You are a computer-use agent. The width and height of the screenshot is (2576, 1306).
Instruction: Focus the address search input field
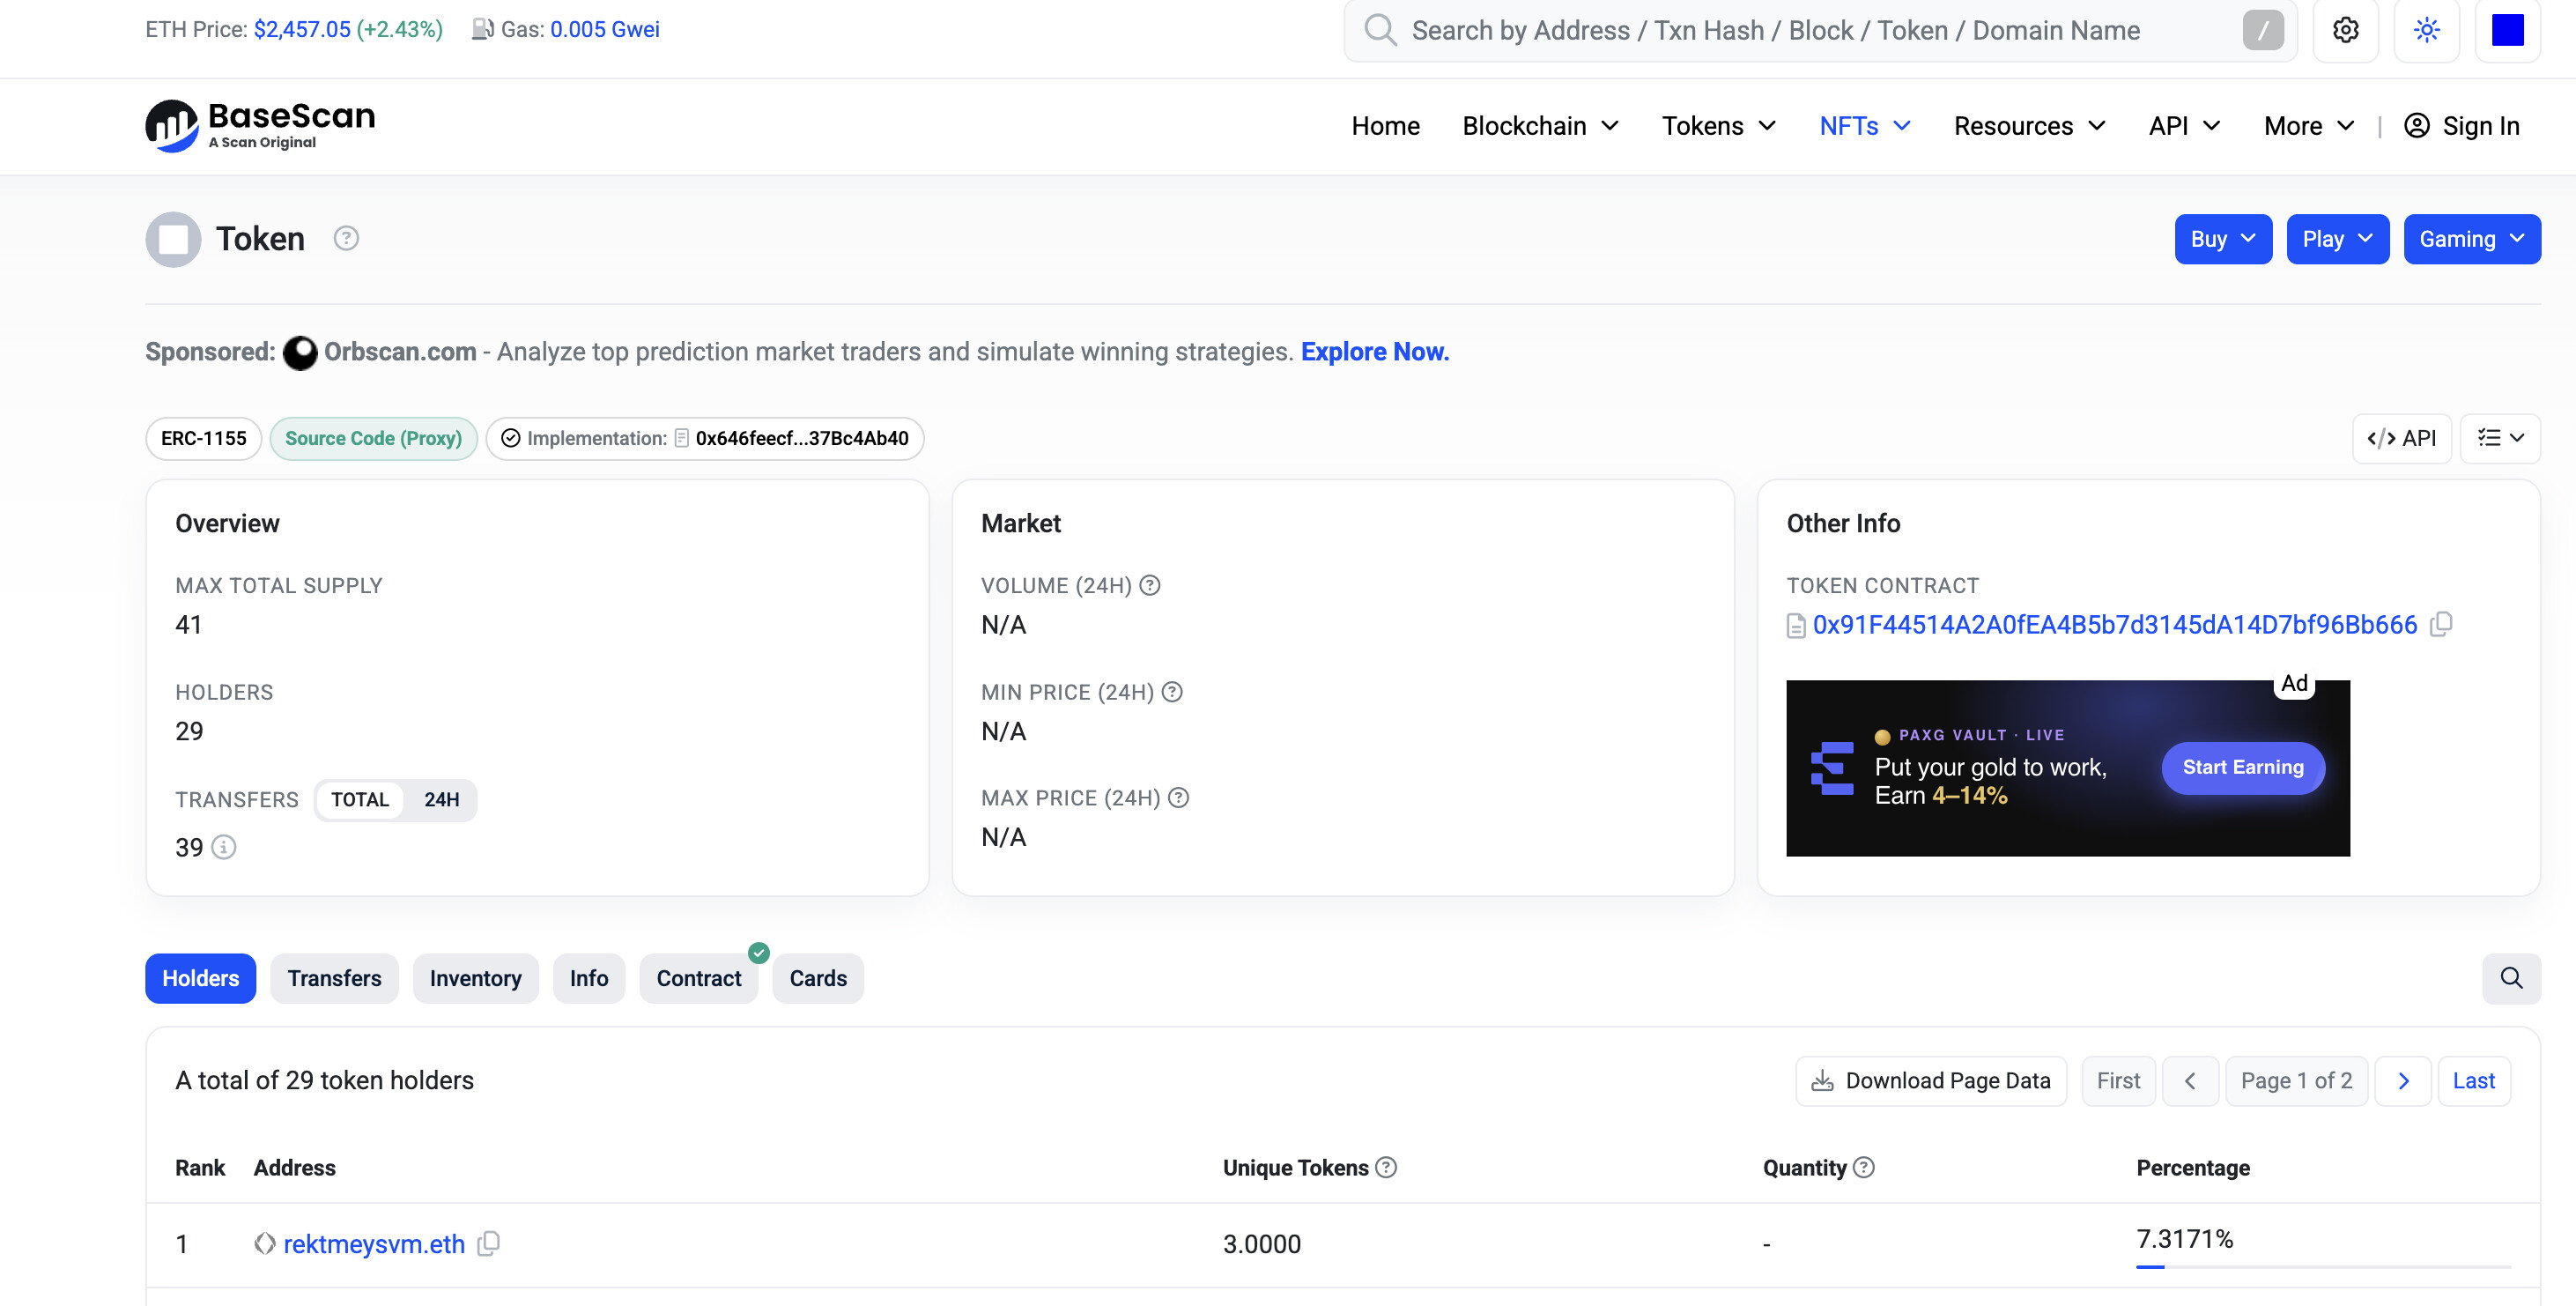(1820, 30)
